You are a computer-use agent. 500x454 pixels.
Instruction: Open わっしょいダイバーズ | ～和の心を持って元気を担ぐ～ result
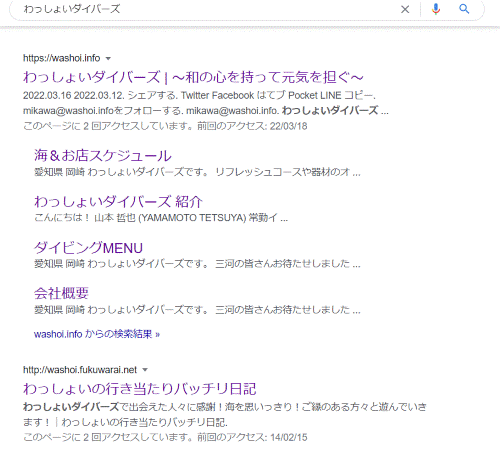[x=193, y=77]
